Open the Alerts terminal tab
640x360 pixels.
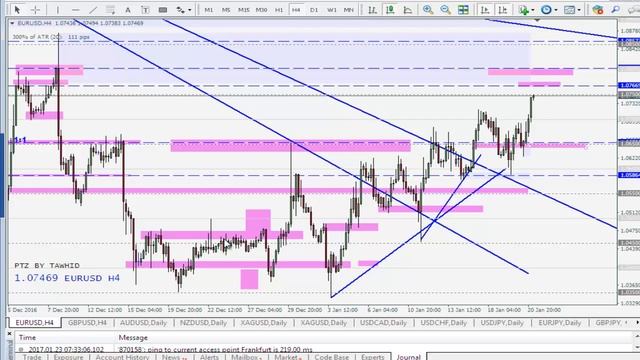pyautogui.click(x=209, y=357)
